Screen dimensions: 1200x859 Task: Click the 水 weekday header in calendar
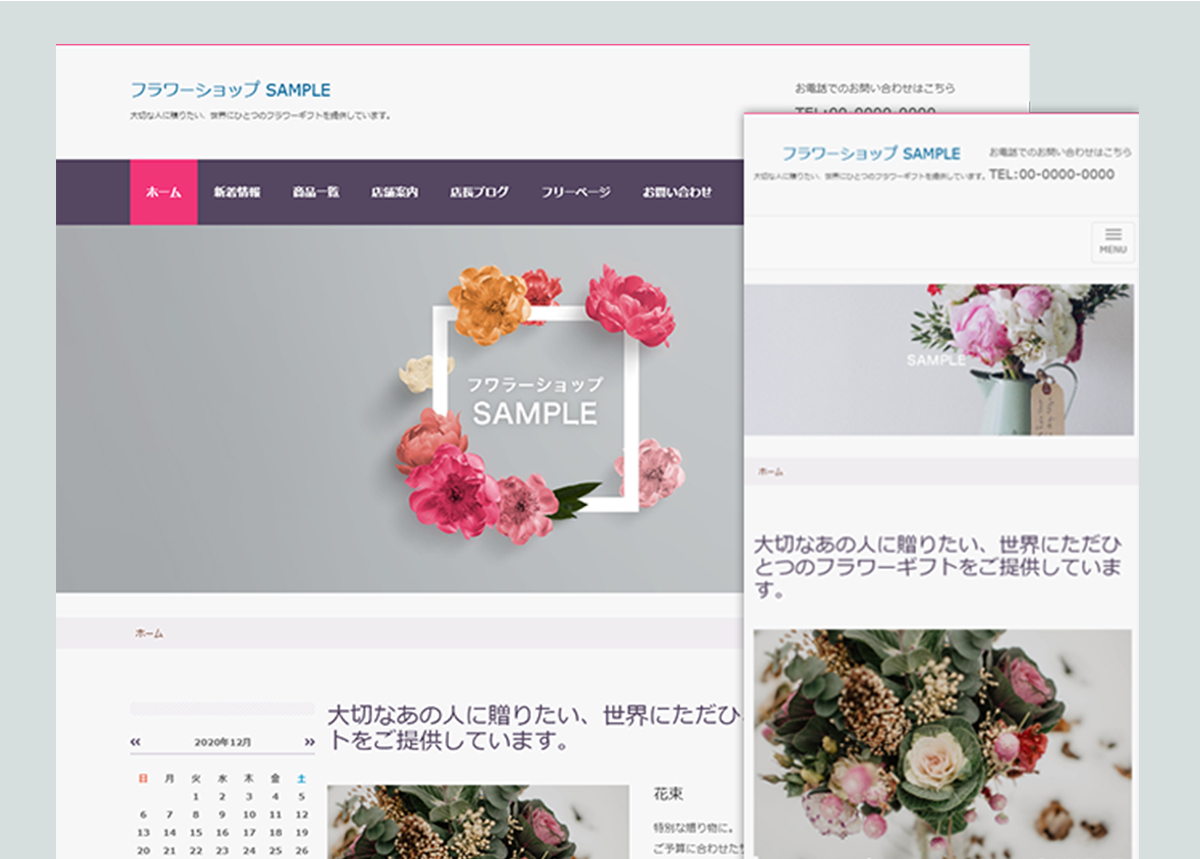(x=223, y=778)
